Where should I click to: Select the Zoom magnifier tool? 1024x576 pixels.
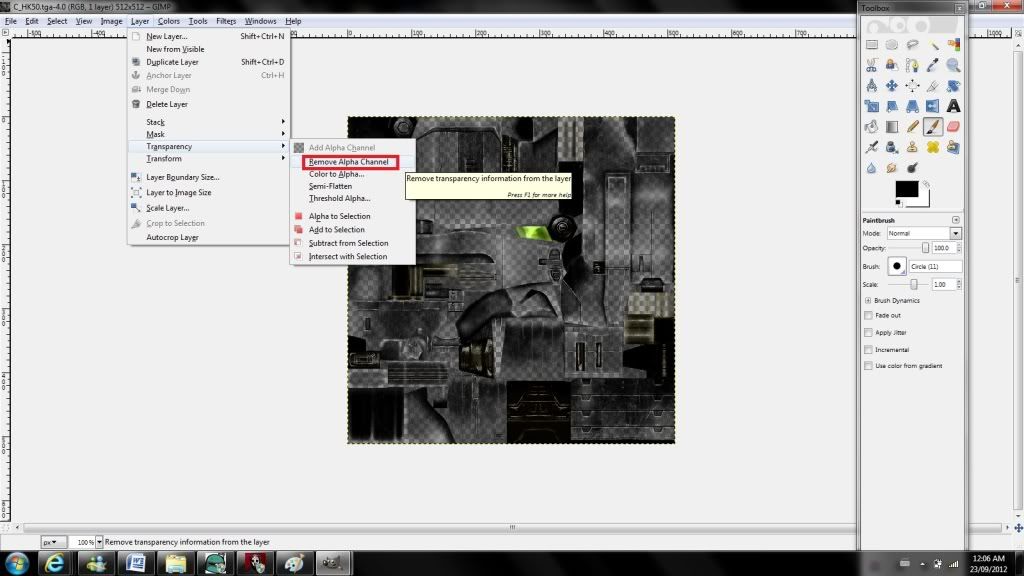tap(953, 65)
